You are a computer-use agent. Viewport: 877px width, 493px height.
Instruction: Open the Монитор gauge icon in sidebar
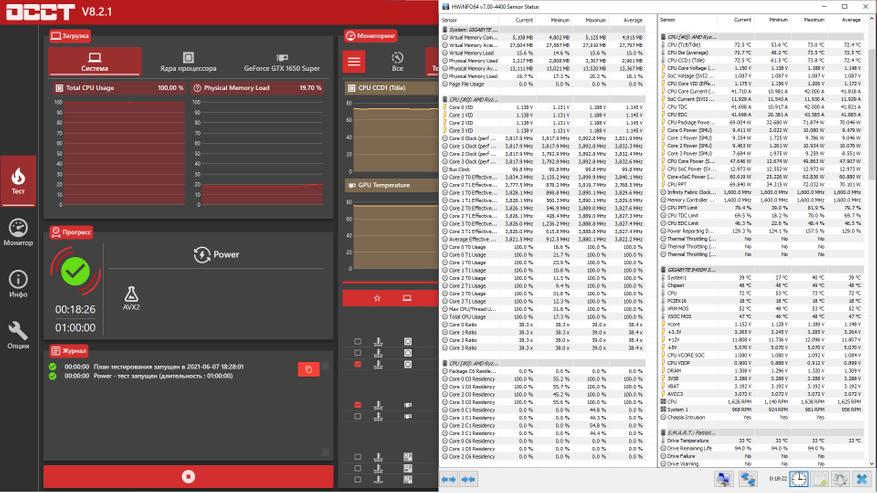17,232
